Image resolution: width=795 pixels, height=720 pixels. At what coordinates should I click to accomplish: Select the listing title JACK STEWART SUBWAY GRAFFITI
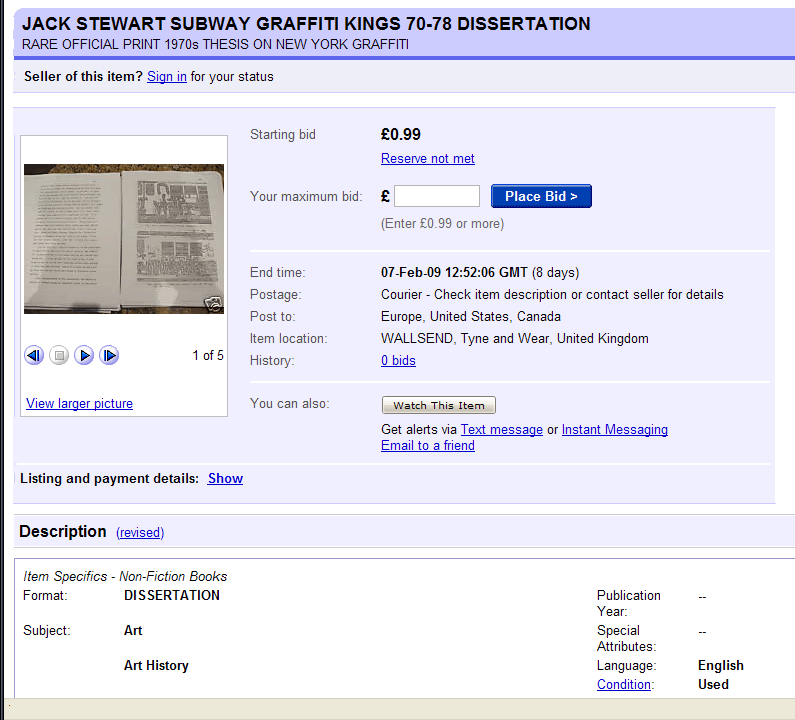[306, 24]
